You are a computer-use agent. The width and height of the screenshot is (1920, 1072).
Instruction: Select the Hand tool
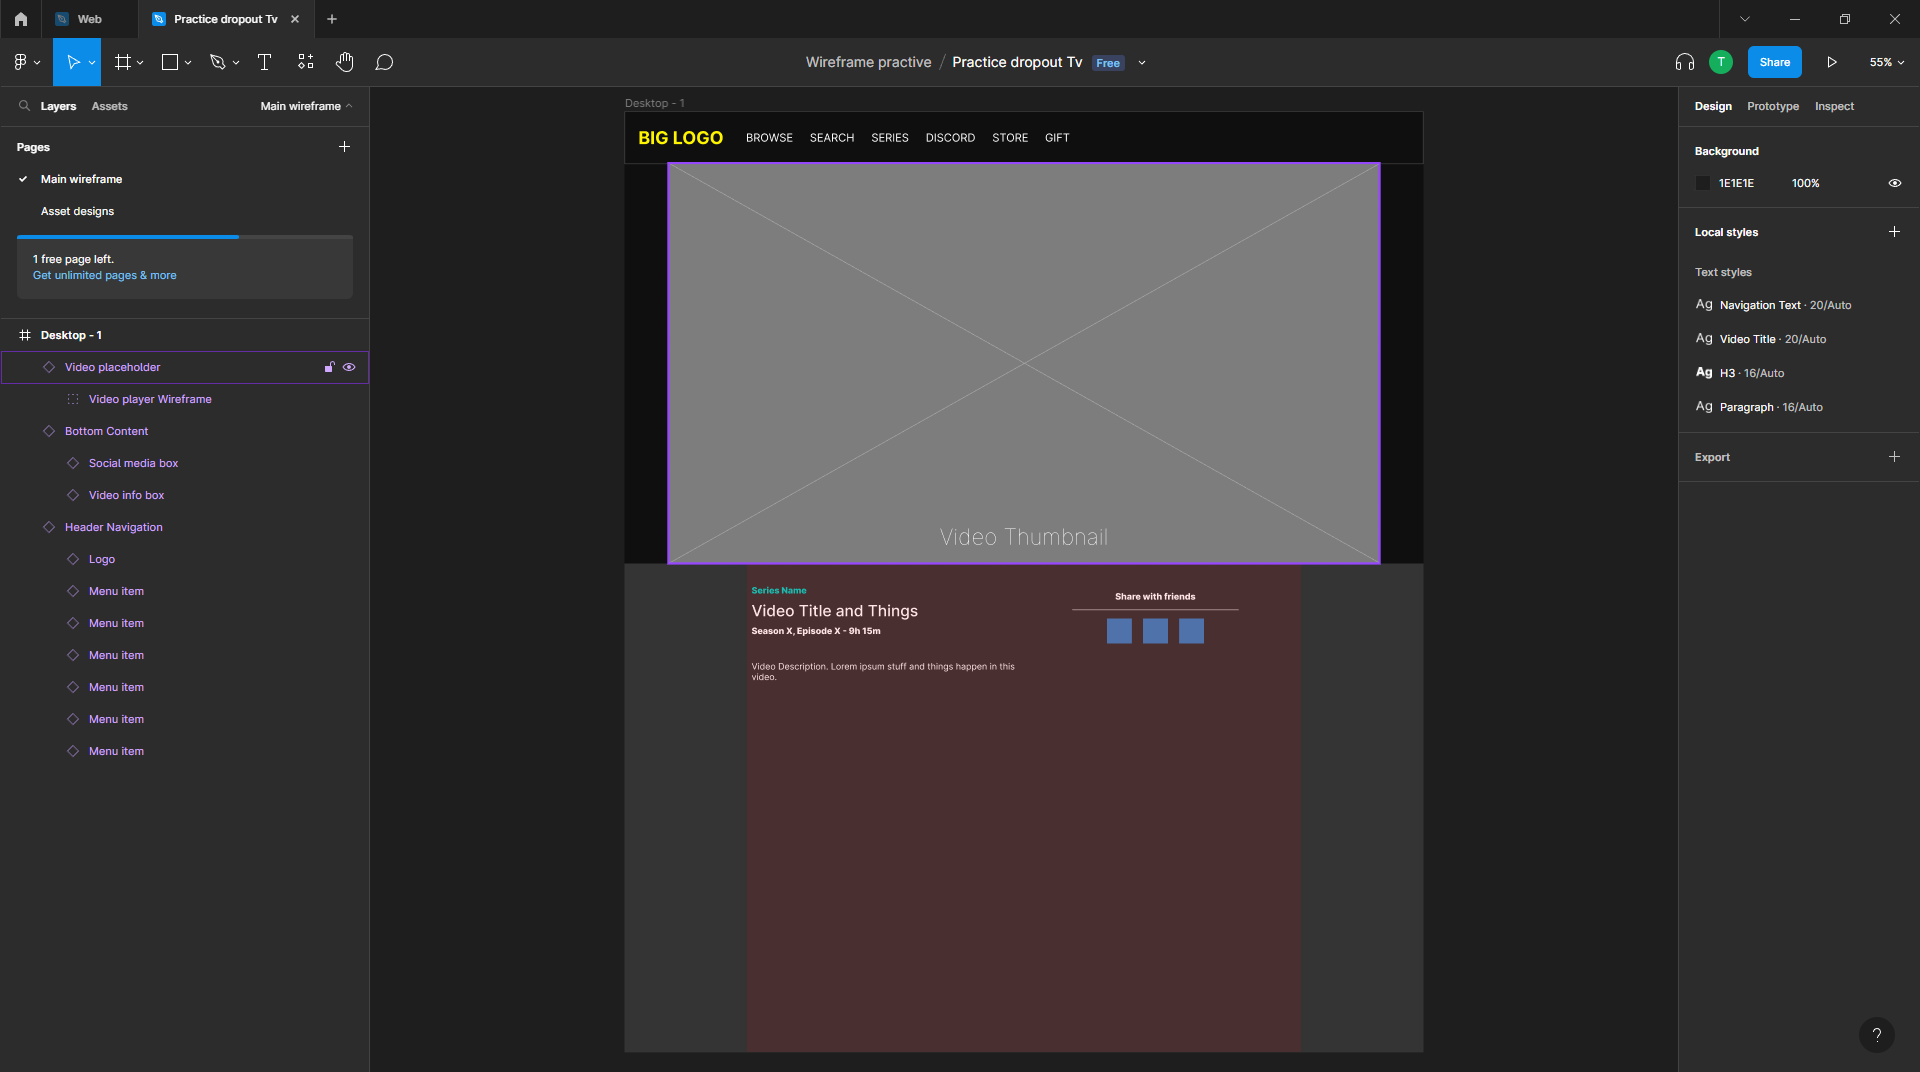click(344, 62)
